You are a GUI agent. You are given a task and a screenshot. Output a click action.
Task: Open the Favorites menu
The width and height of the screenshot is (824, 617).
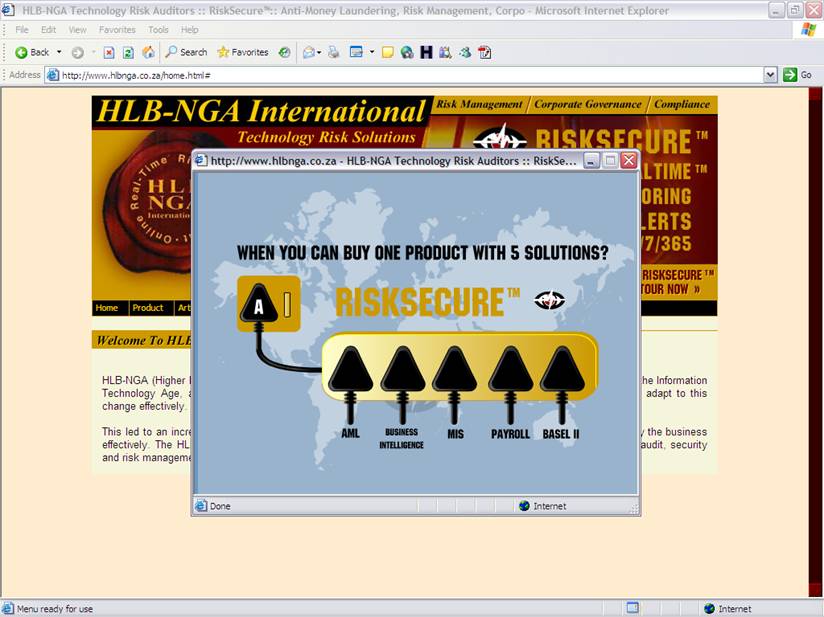click(x=117, y=30)
